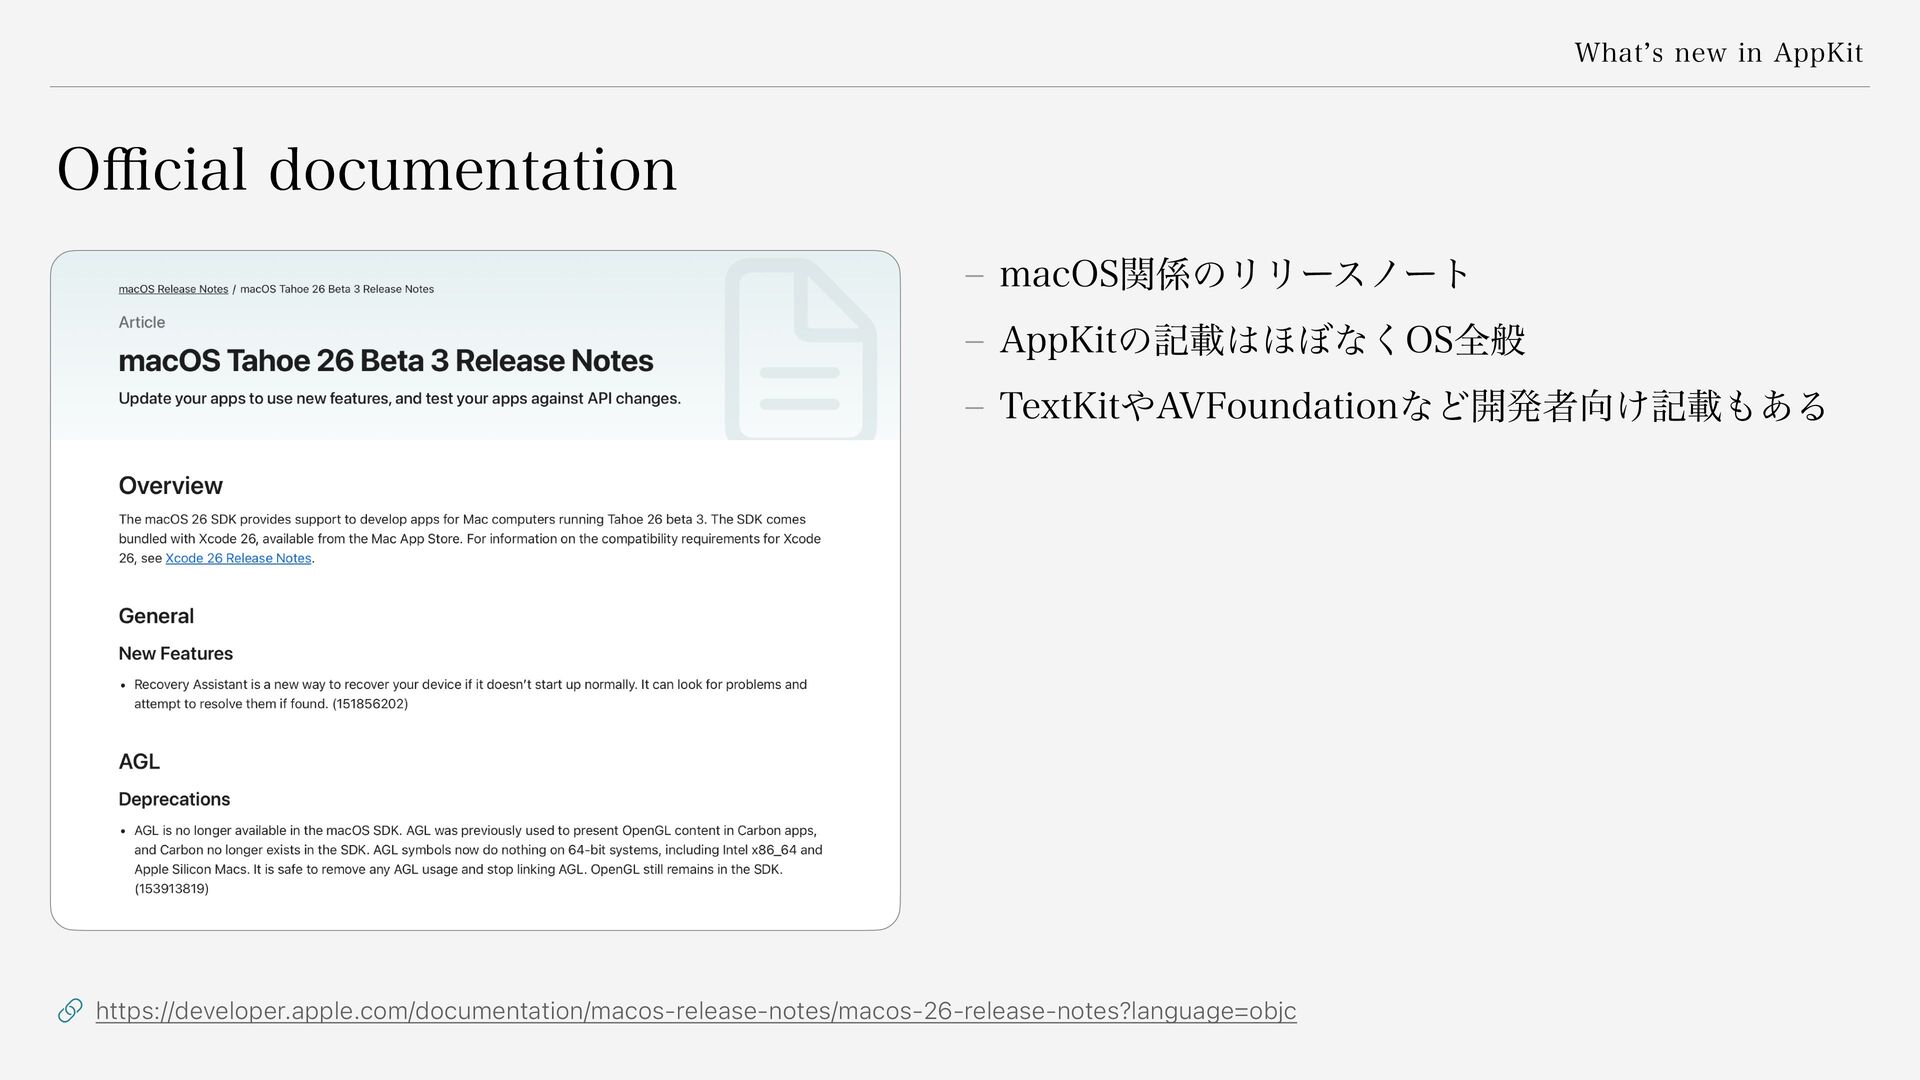Click the TextKitやAVFoundation bullet line
This screenshot has width=1920, height=1080.
tap(1413, 406)
